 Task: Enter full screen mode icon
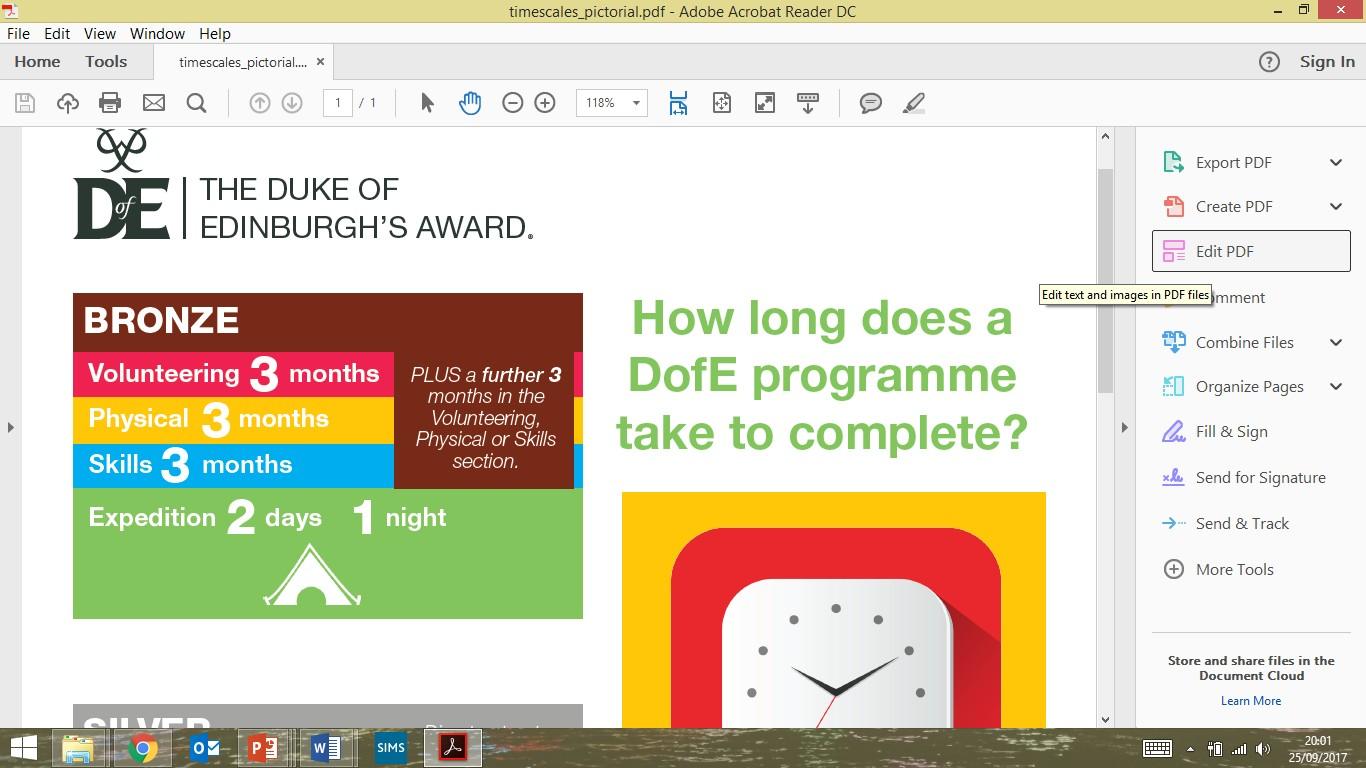(765, 103)
